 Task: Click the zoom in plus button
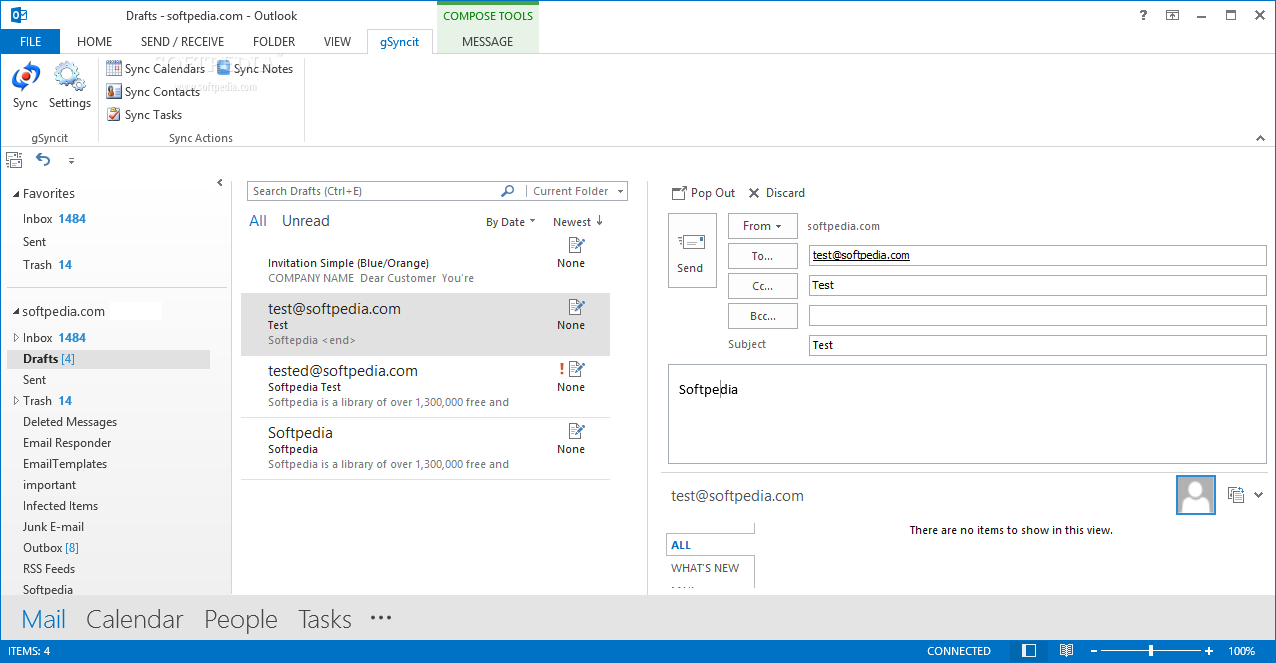click(x=1209, y=651)
